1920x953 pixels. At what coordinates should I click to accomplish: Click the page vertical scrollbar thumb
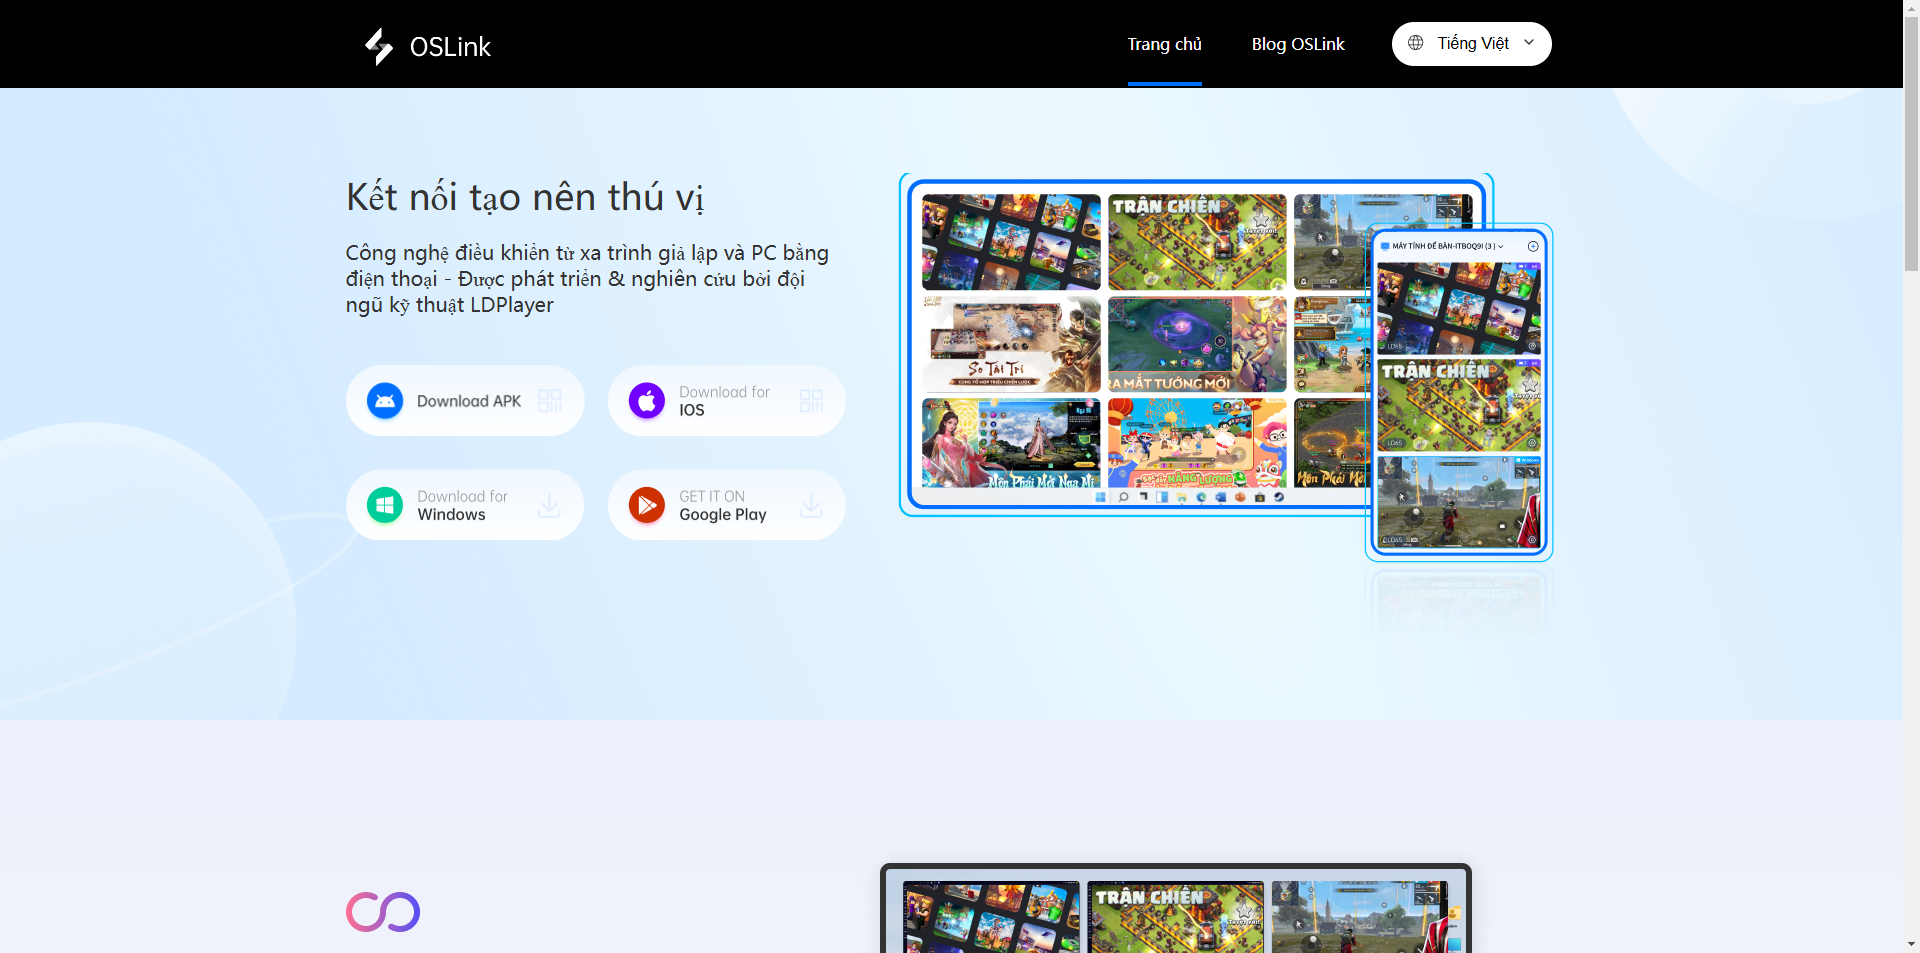pyautogui.click(x=1911, y=140)
